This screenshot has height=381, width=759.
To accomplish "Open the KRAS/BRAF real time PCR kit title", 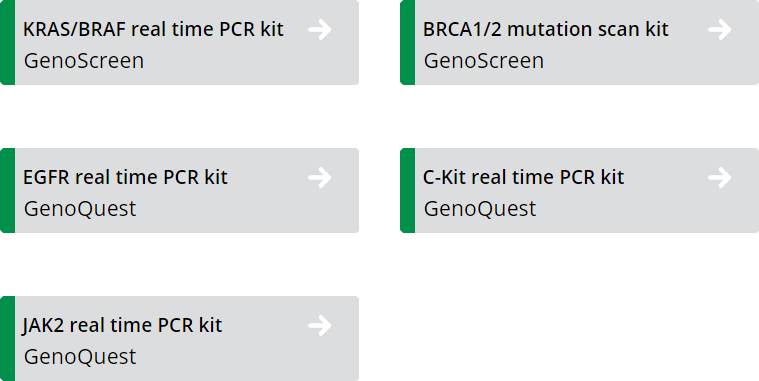I will 153,30.
